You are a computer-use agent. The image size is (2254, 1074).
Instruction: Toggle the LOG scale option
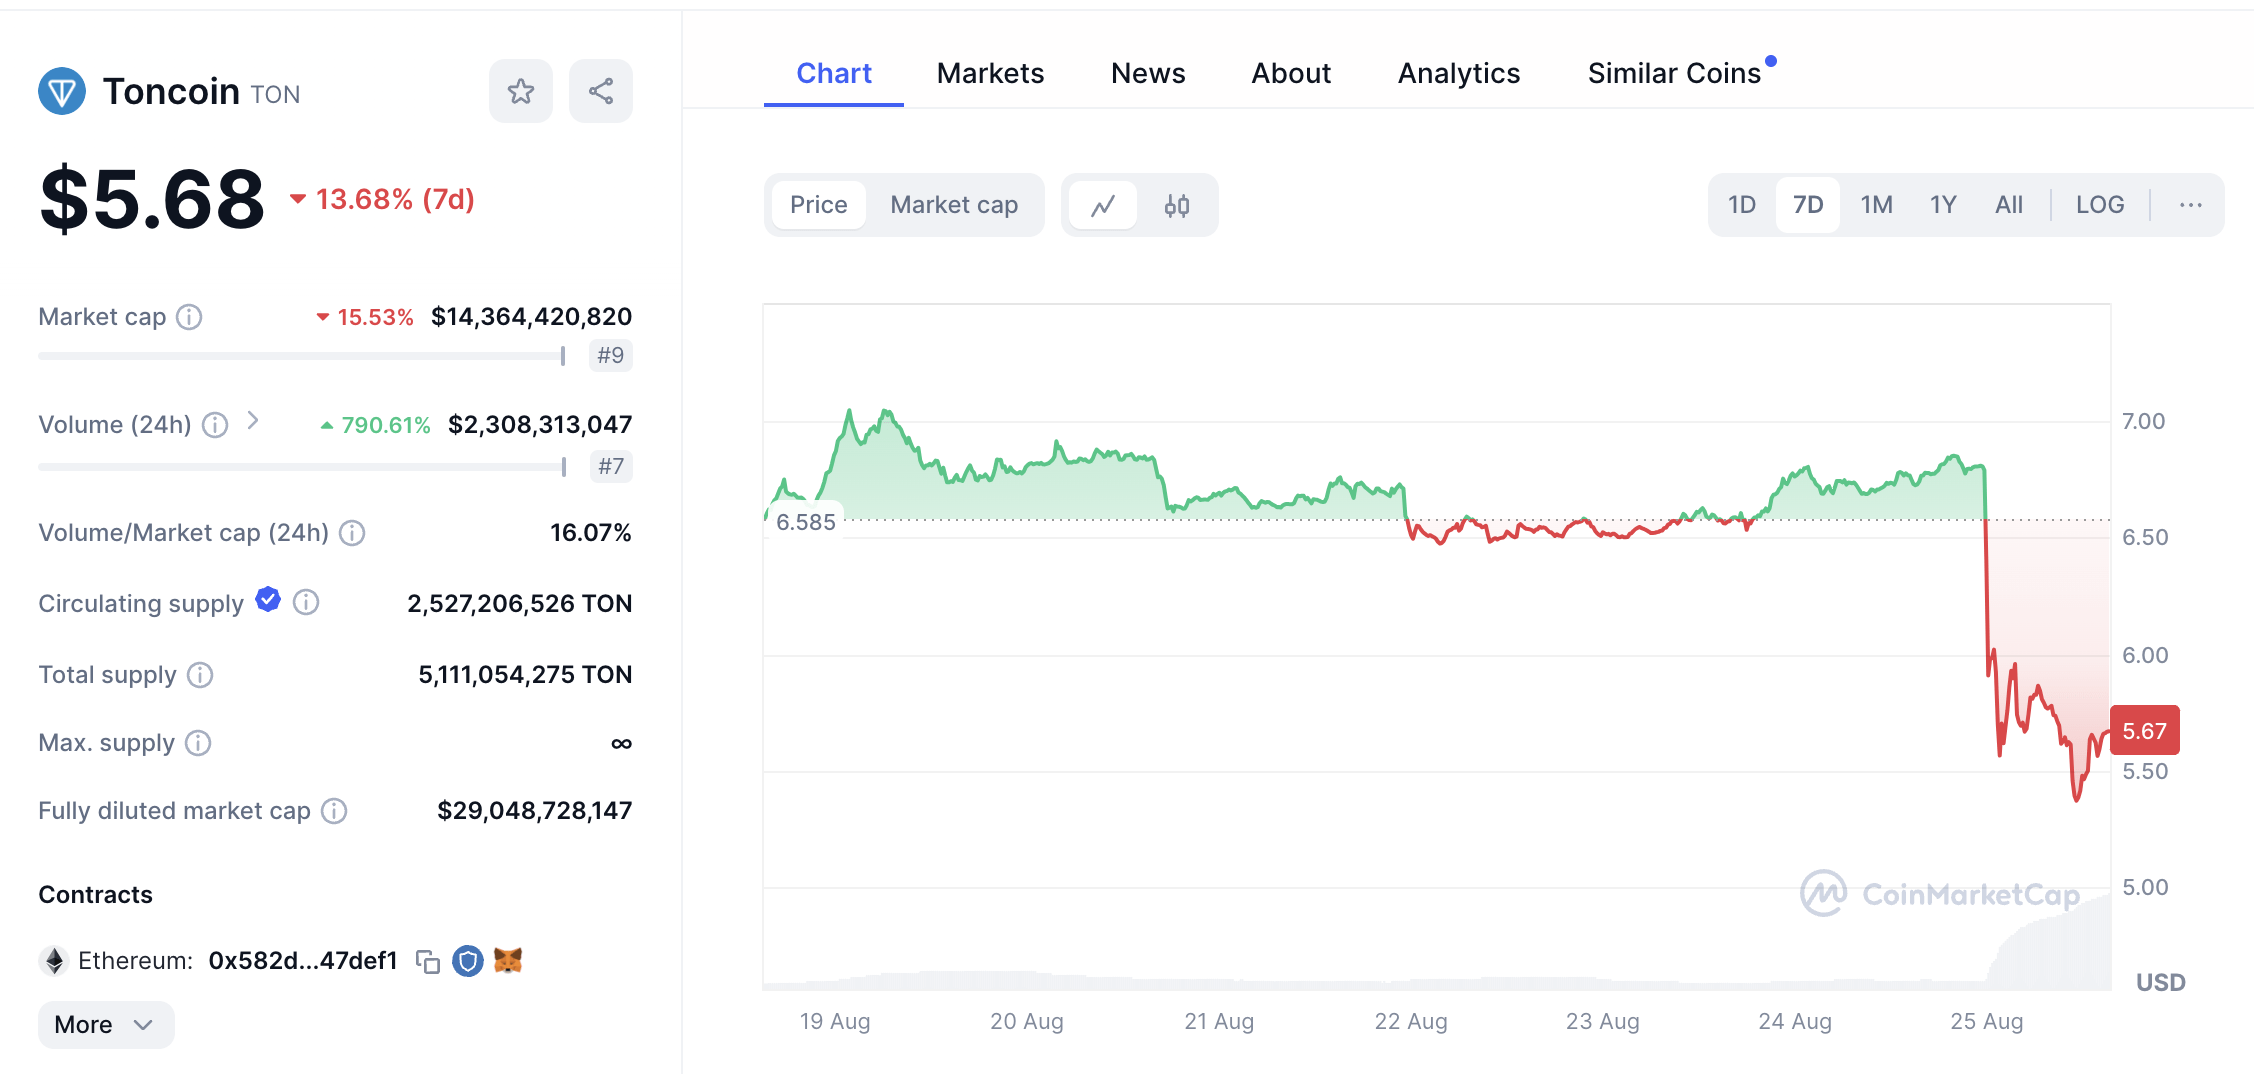coord(2099,205)
